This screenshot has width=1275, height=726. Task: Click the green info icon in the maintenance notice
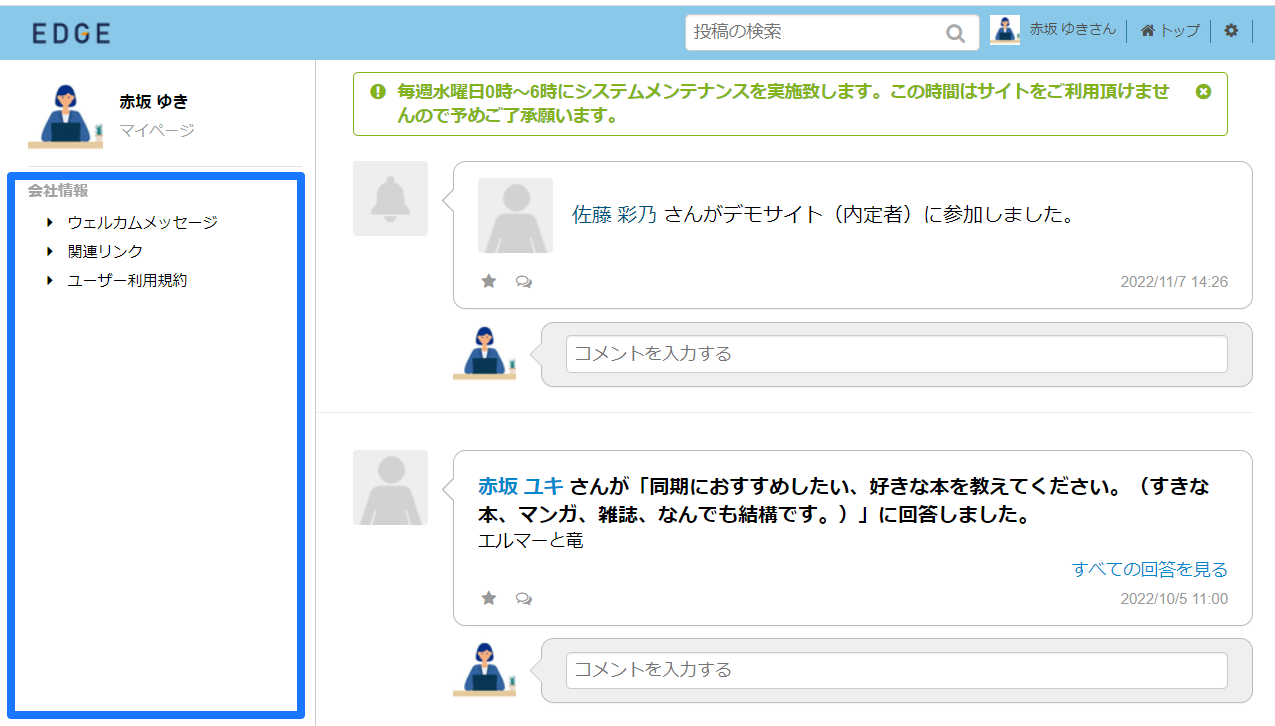pos(378,91)
